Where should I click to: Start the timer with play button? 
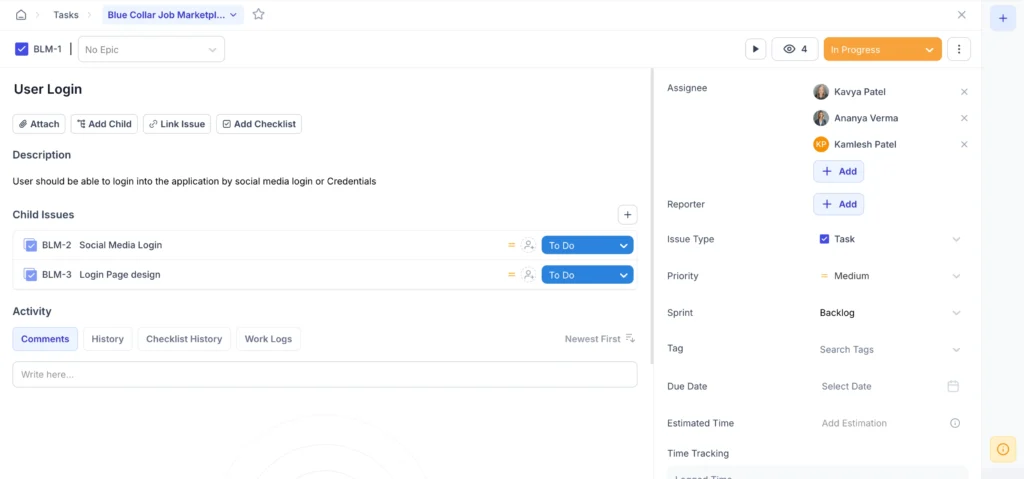755,49
